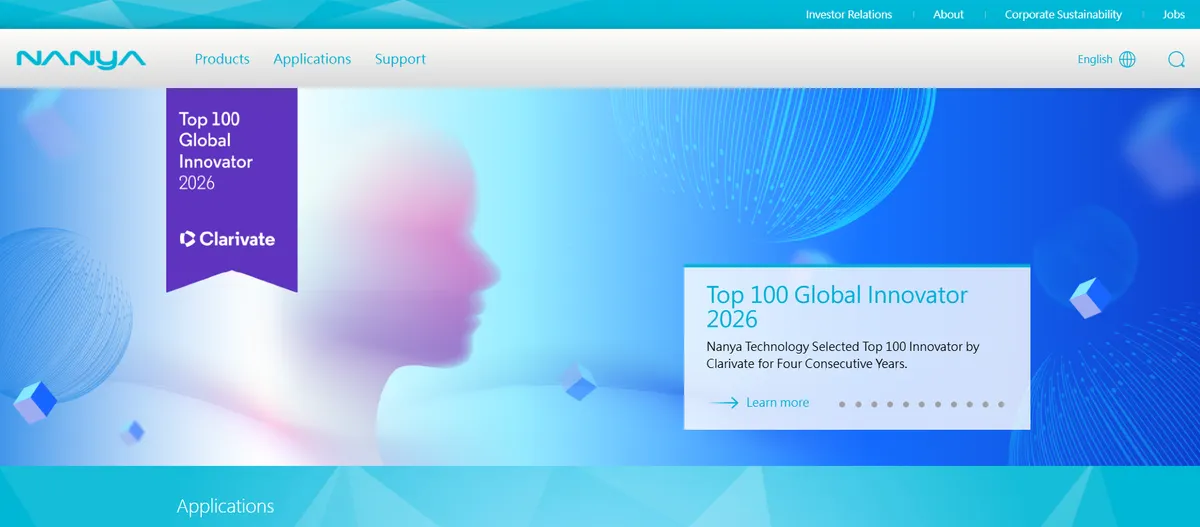The image size is (1200, 527).
Task: Follow the Learn more link
Action: click(x=777, y=403)
